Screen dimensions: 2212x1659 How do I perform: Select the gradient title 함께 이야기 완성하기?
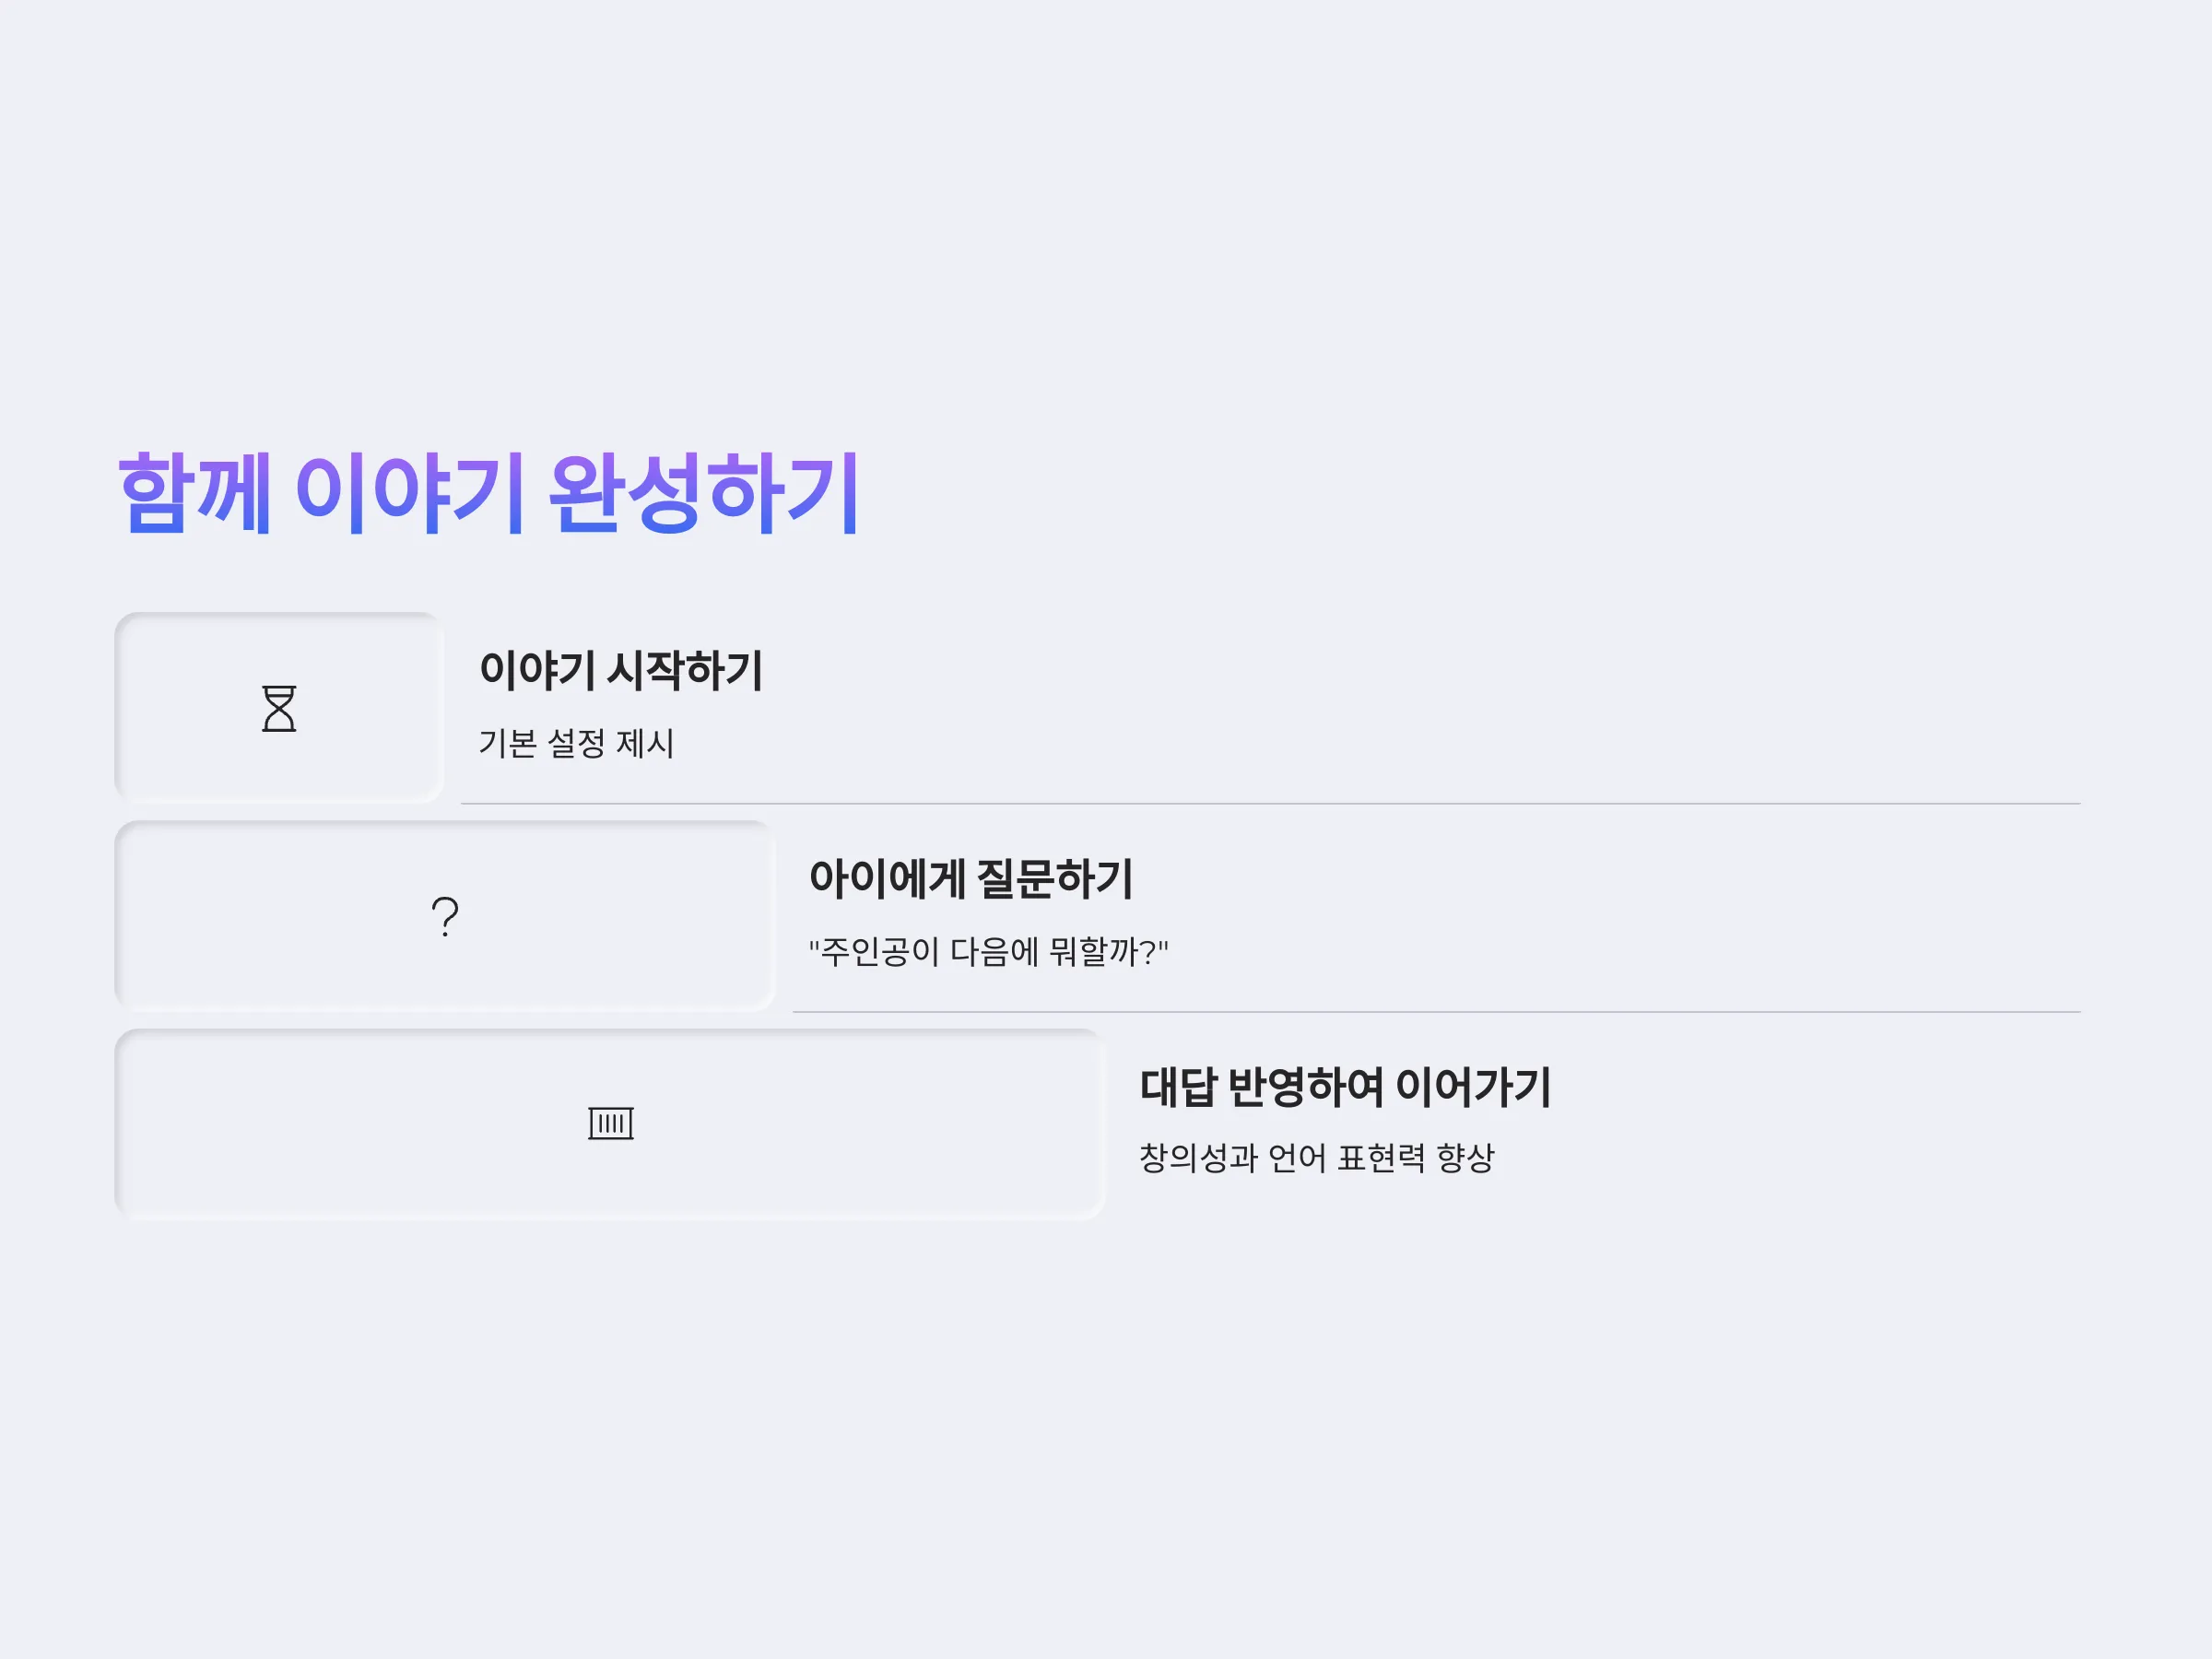click(x=489, y=493)
